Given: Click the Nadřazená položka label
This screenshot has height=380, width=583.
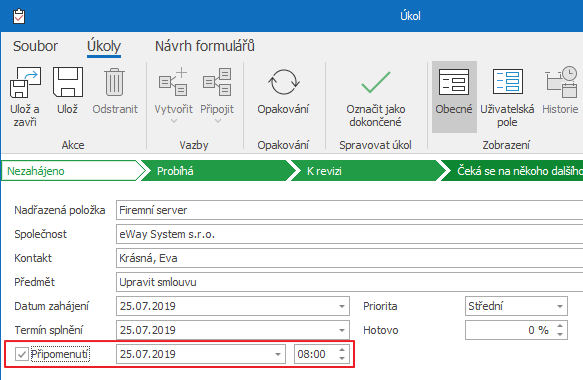Looking at the screenshot, I should tap(59, 210).
